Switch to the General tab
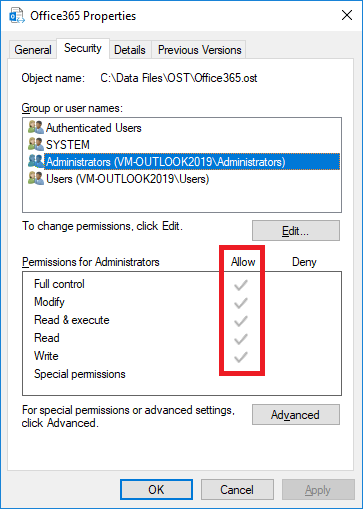Screen dimensions: 363x509 tap(33, 50)
